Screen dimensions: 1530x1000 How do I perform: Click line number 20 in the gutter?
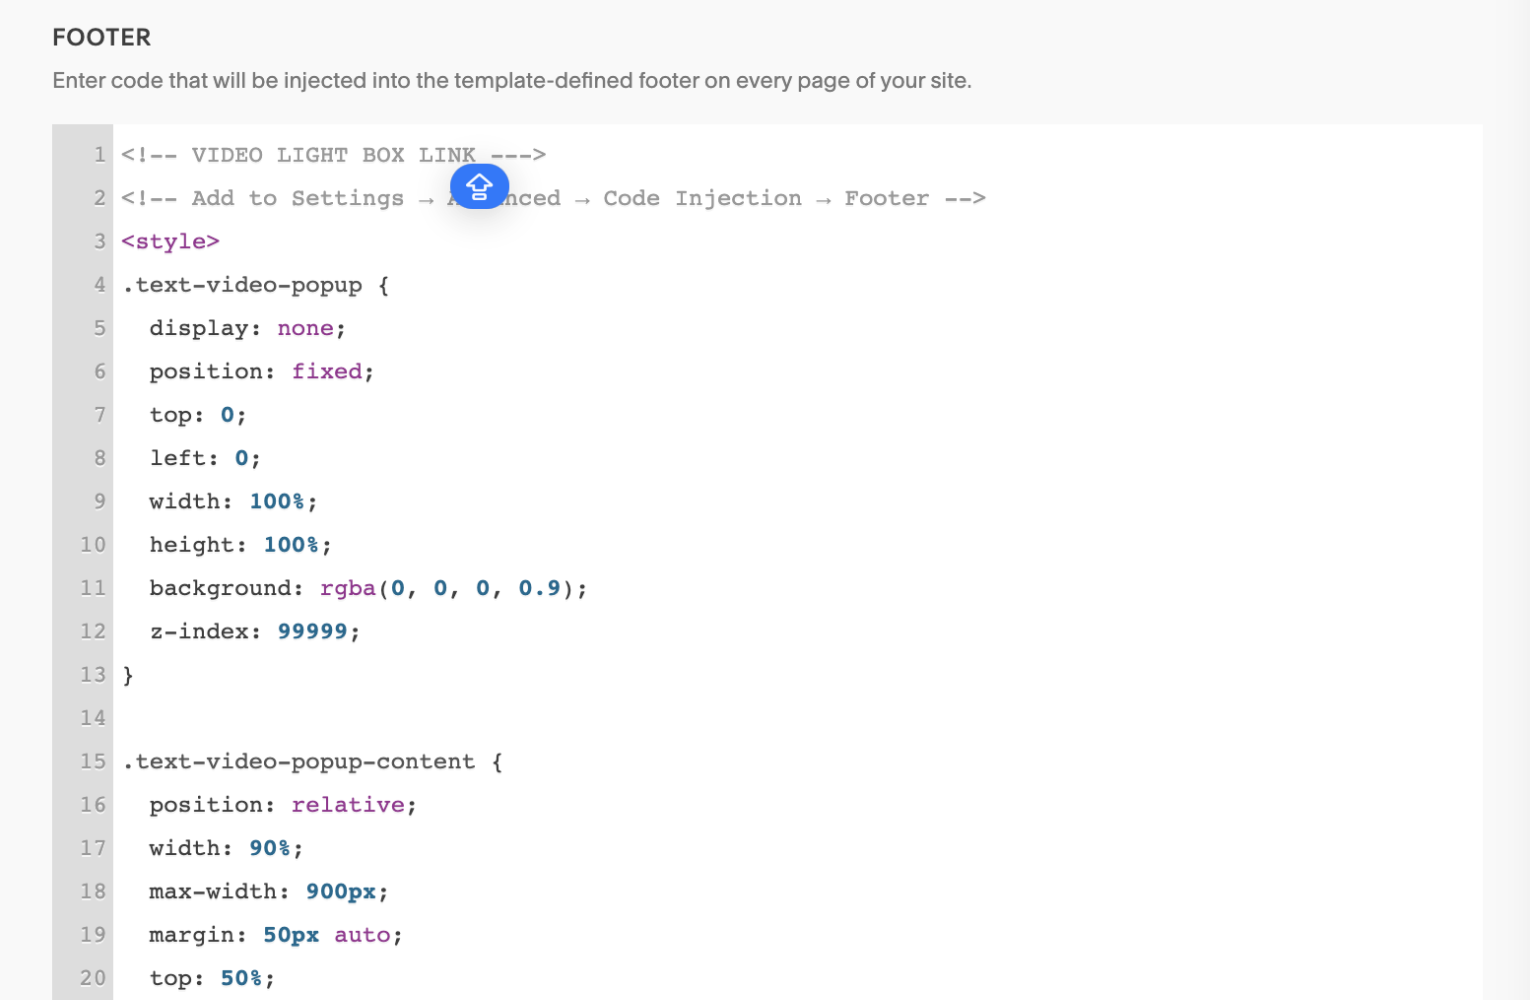[x=93, y=978]
